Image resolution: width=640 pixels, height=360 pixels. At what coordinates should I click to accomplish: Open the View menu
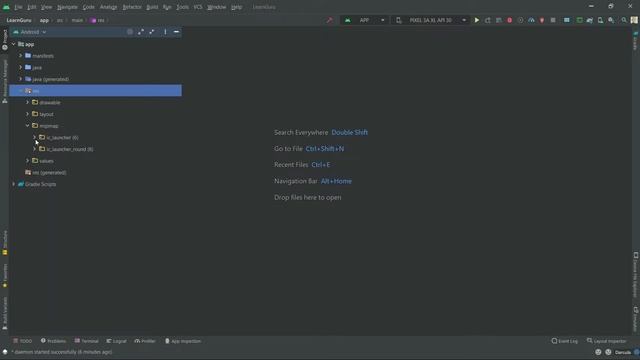point(47,7)
